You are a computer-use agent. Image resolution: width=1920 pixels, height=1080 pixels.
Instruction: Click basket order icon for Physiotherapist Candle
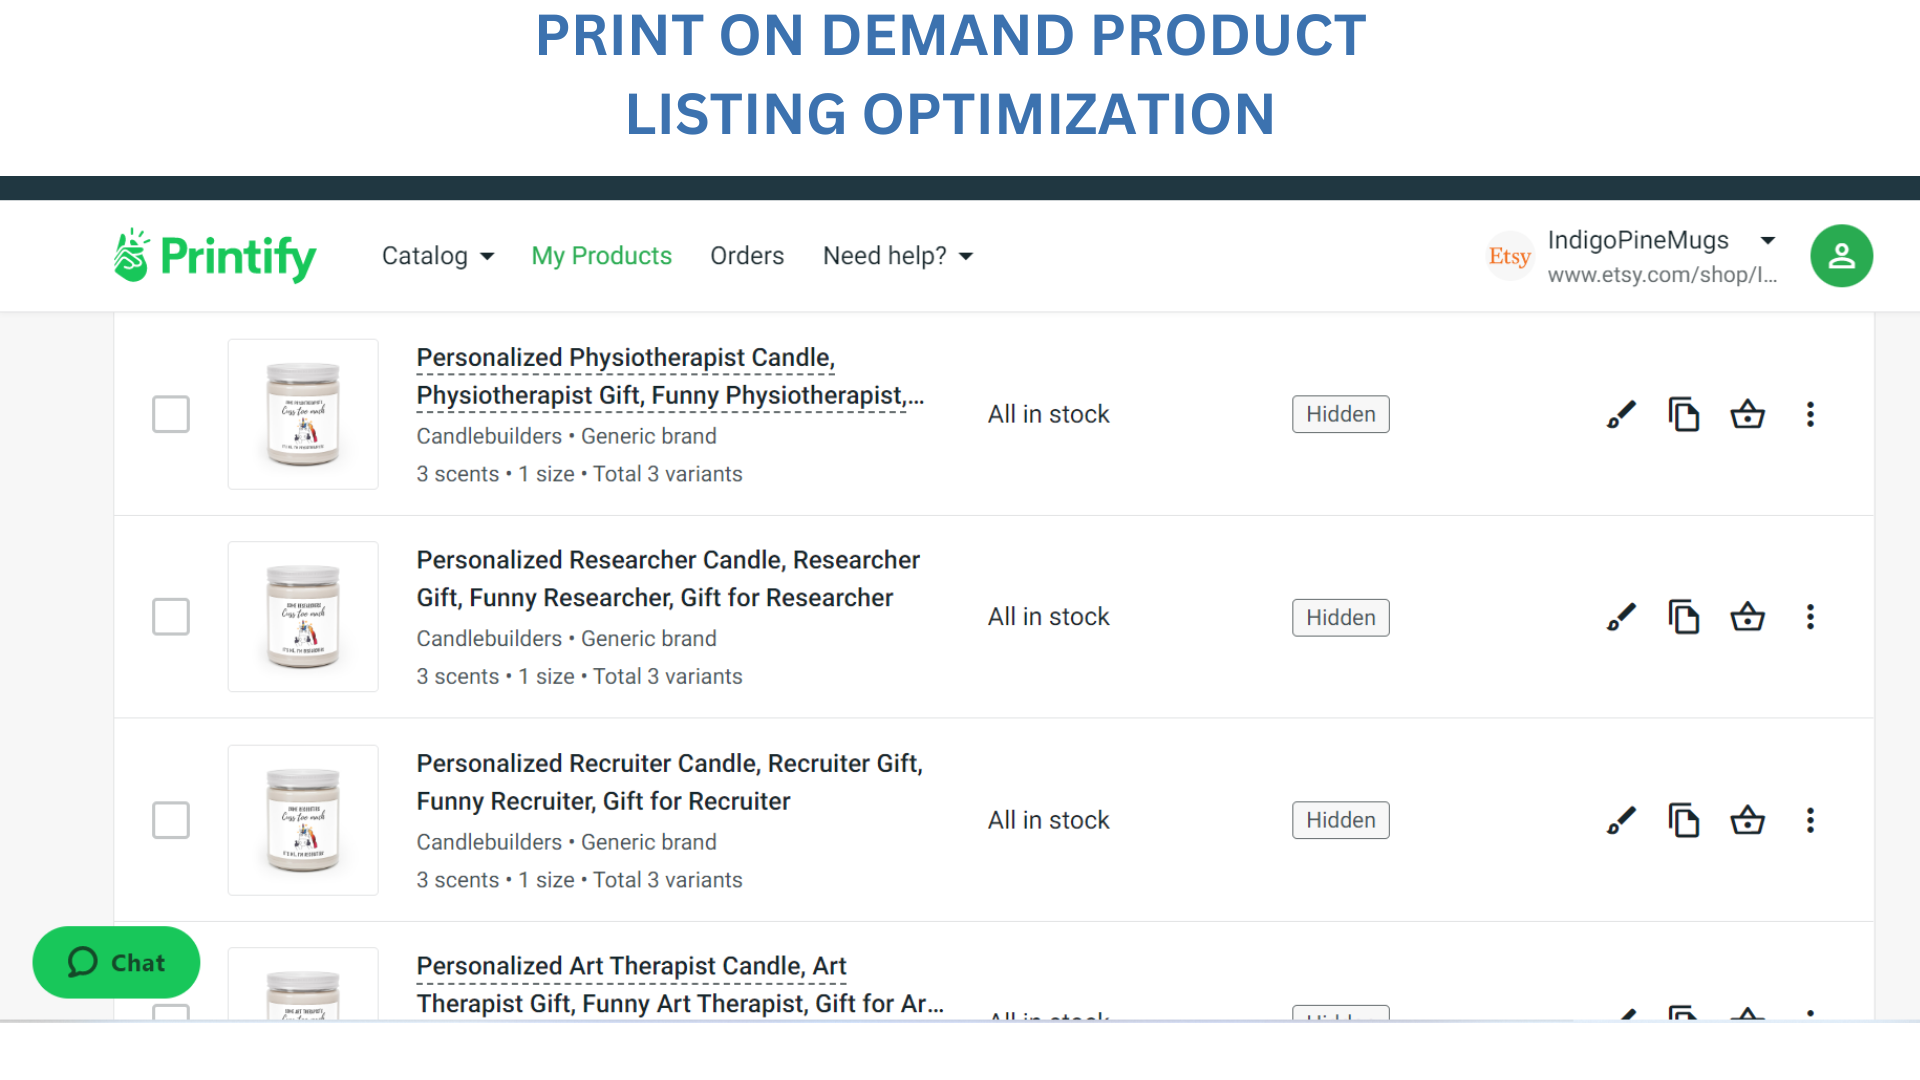click(1747, 414)
